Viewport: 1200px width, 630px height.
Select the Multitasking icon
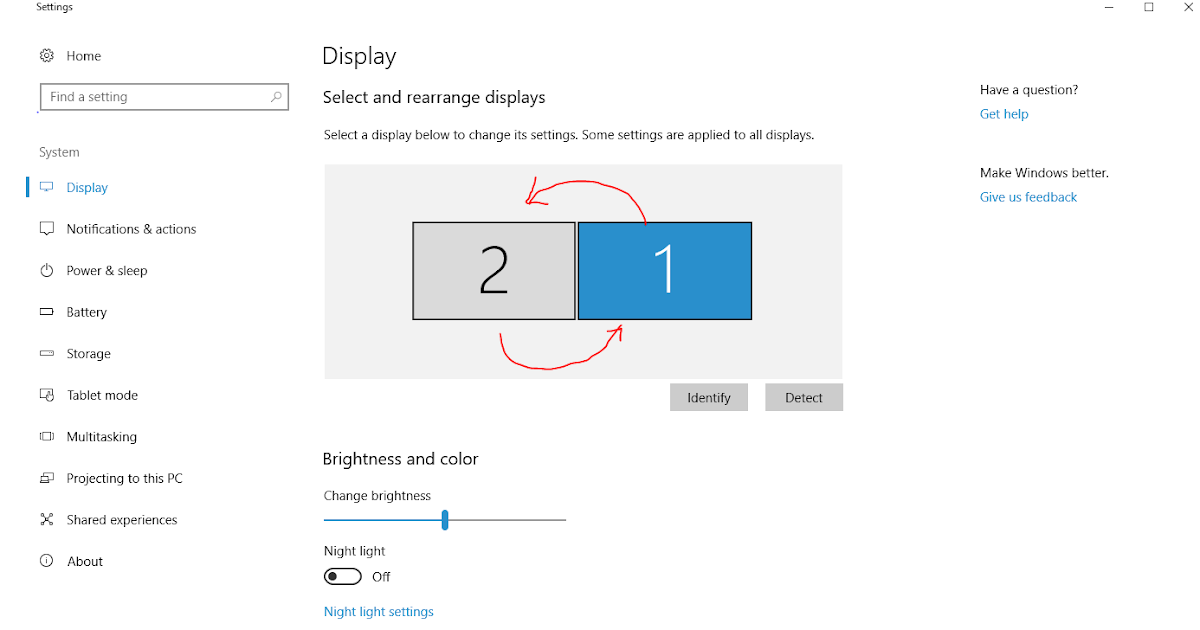[x=46, y=436]
